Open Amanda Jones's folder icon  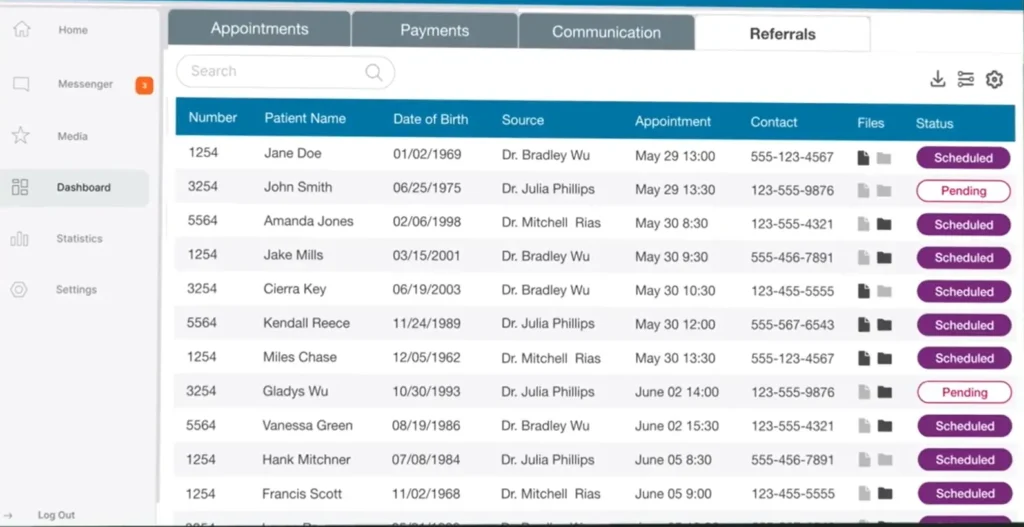pyautogui.click(x=884, y=224)
